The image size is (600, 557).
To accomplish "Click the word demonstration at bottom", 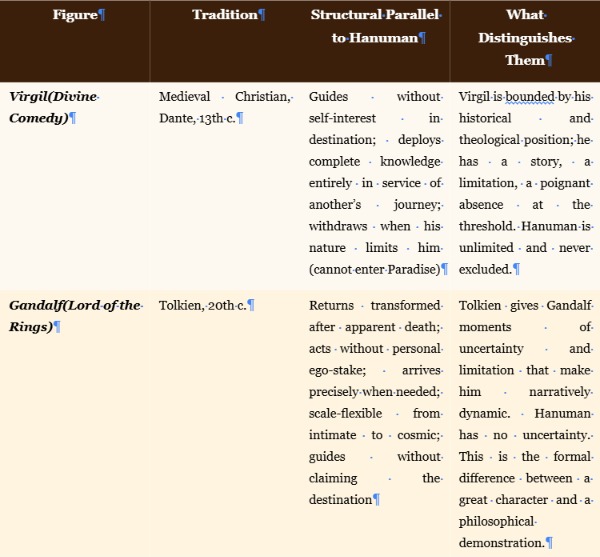I will pyautogui.click(x=501, y=543).
